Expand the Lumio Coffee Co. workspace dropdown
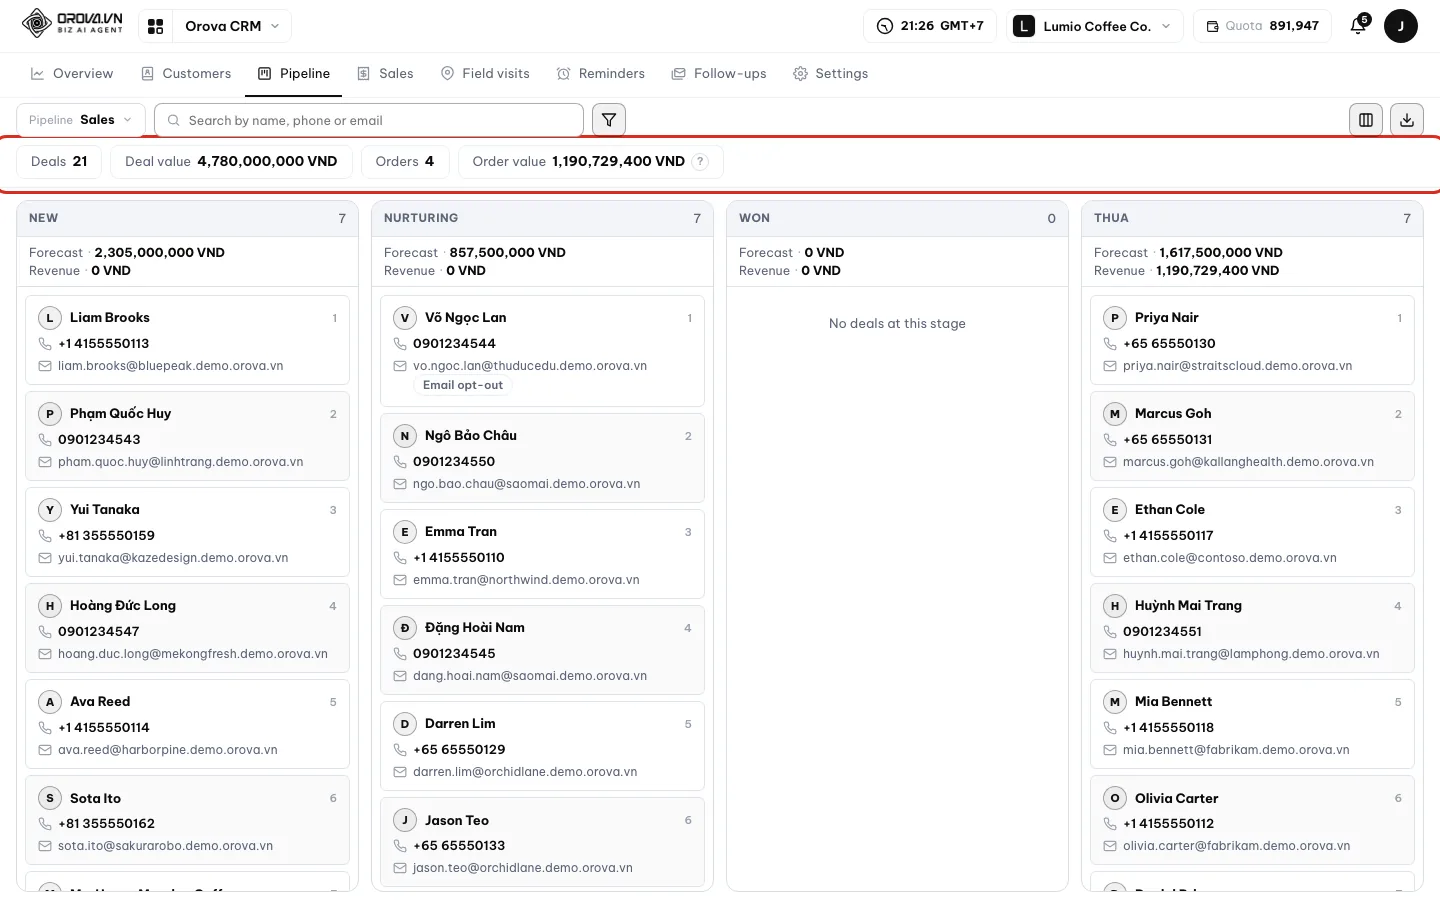 1095,26
